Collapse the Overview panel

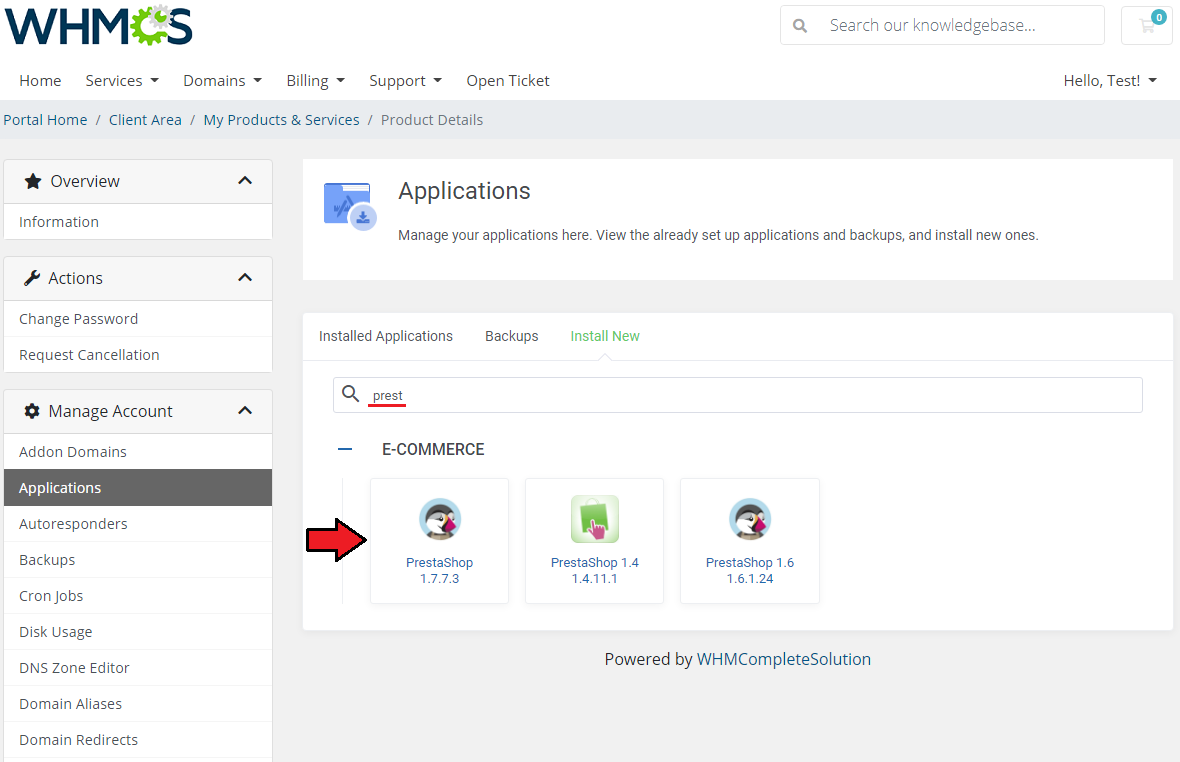(245, 181)
